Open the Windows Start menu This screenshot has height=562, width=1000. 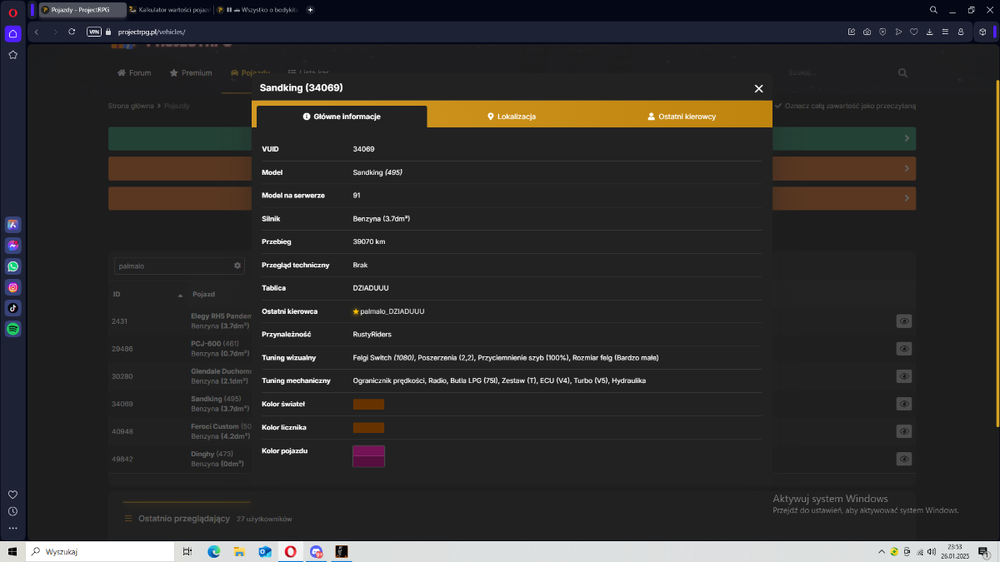12,552
